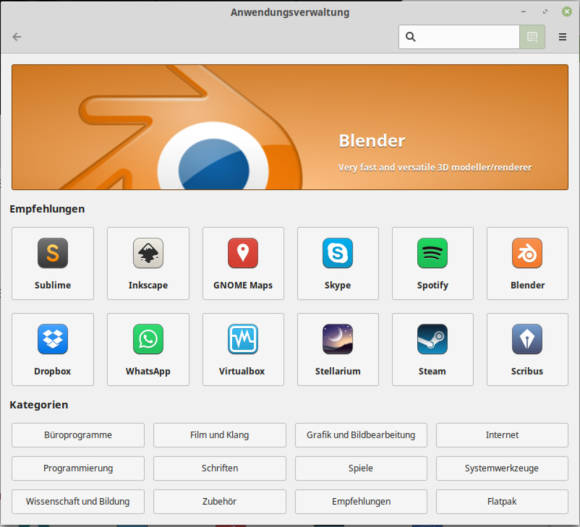Select the Inkscape icon

148,253
